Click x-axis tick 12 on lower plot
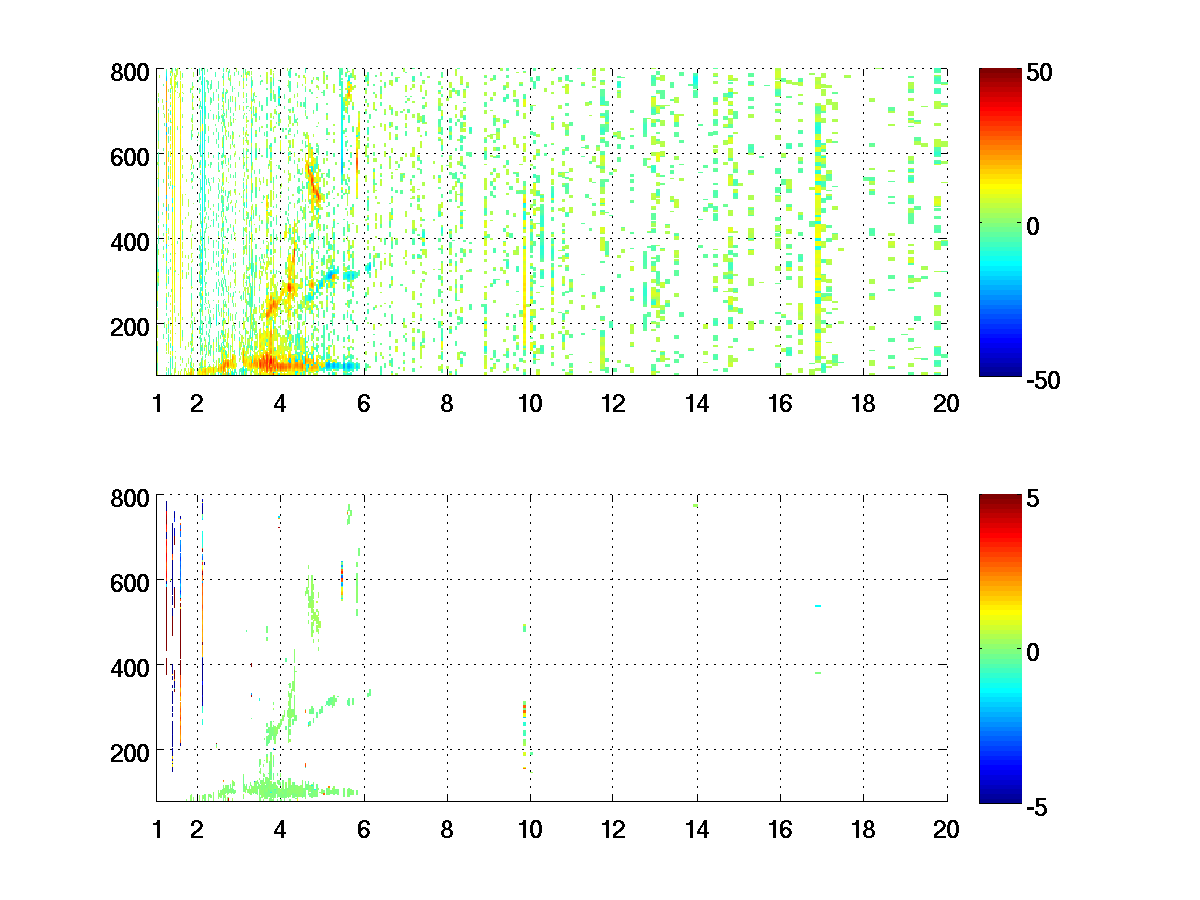The width and height of the screenshot is (1200, 900). coord(613,829)
